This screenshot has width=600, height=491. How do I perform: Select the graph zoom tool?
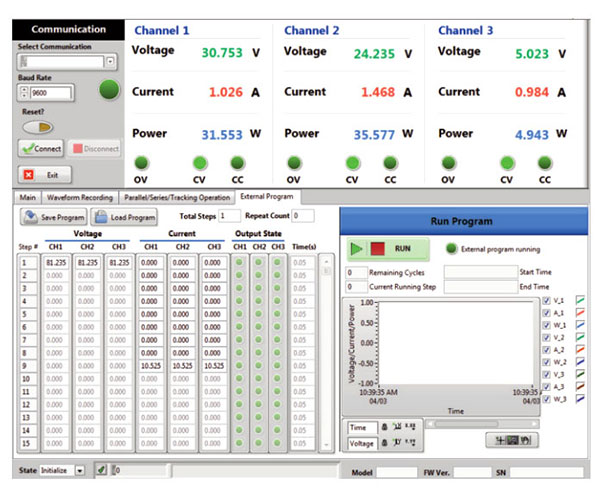pos(513,440)
